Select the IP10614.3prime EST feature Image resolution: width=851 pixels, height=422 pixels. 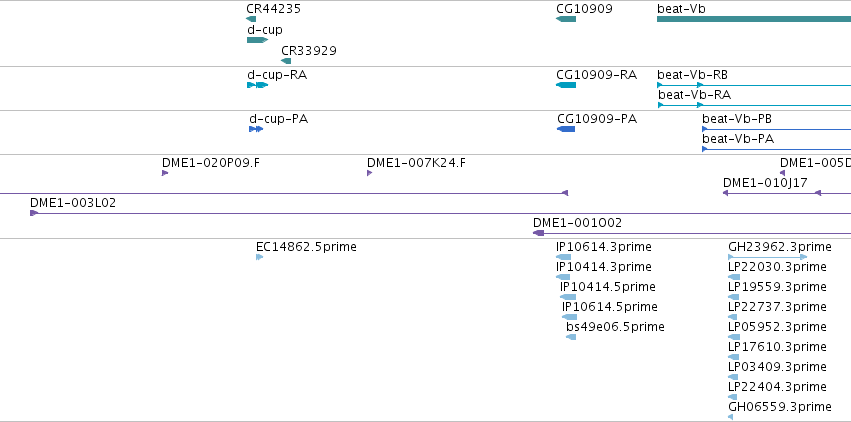pos(563,257)
